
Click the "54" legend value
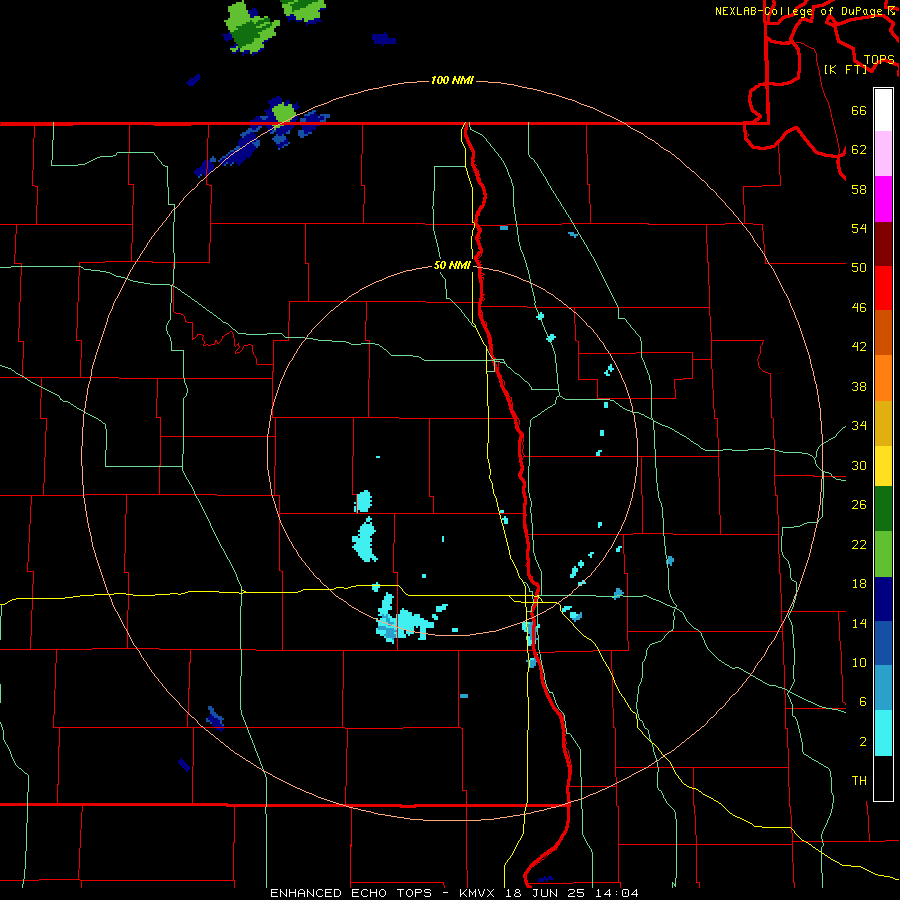click(x=859, y=228)
